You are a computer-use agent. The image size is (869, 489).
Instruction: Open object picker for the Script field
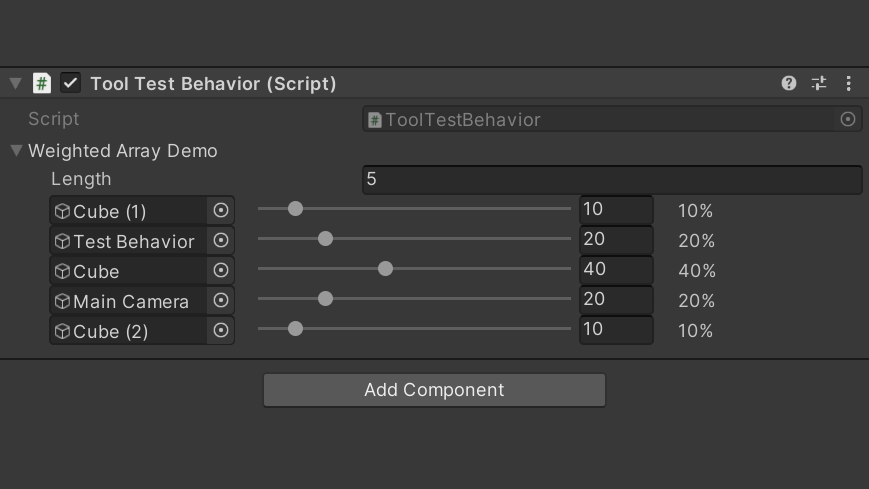(x=848, y=119)
